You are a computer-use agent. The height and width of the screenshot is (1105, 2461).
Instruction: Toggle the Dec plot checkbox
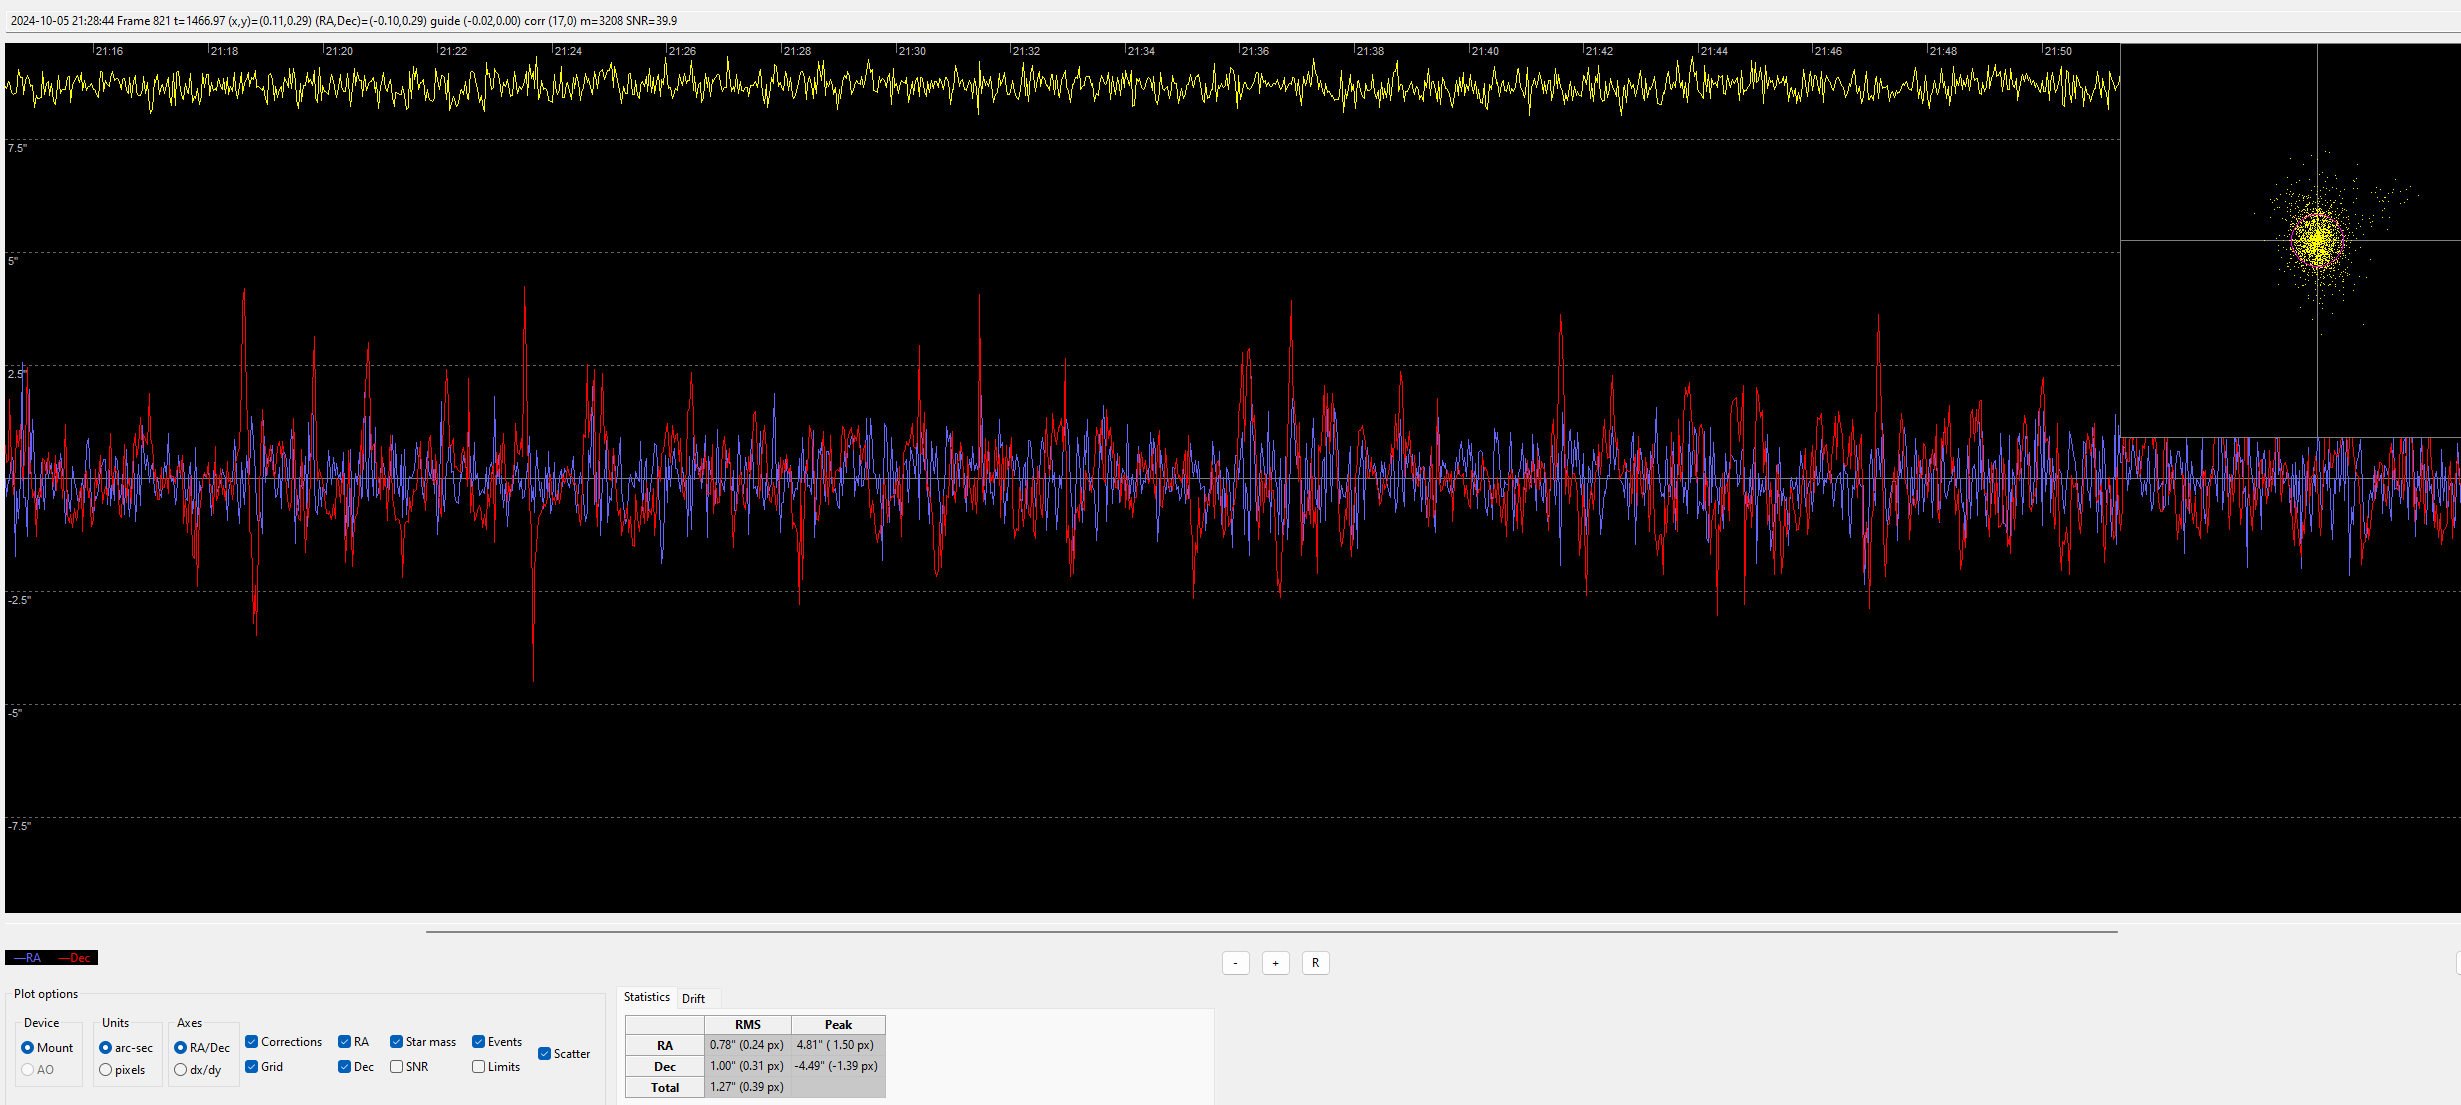click(344, 1067)
